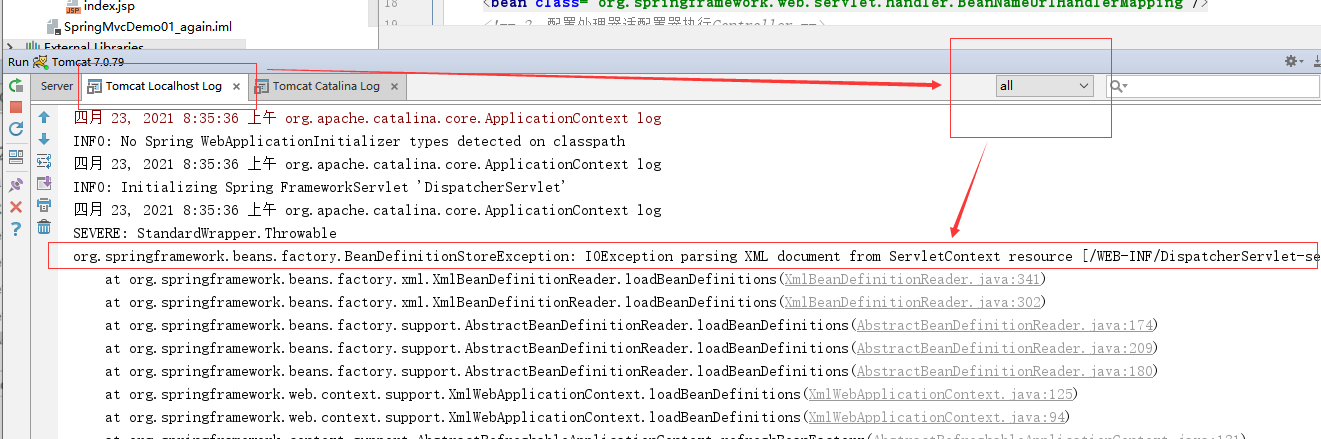
Task: Click the Update application refresh icon
Action: pyautogui.click(x=16, y=129)
